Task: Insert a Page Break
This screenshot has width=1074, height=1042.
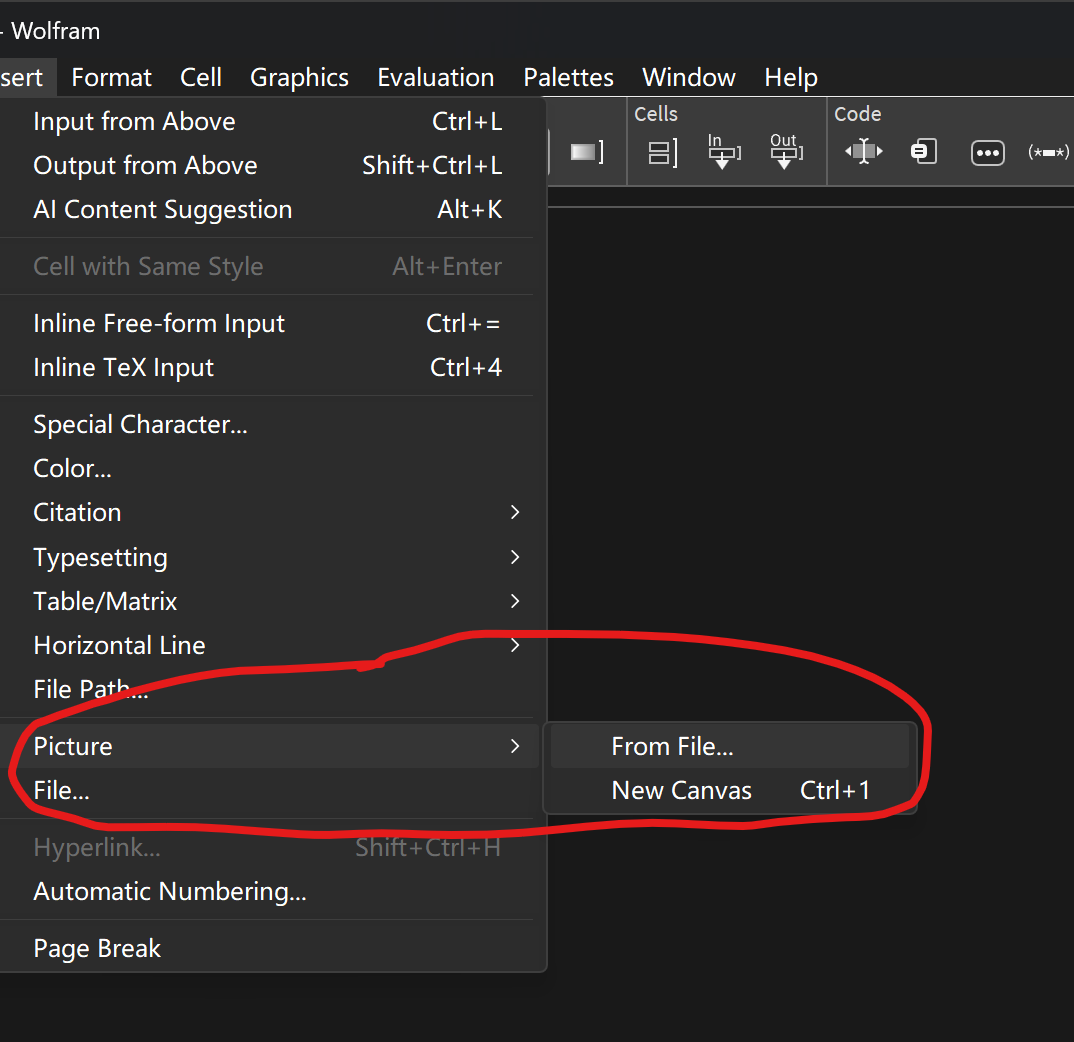Action: pyautogui.click(x=97, y=948)
